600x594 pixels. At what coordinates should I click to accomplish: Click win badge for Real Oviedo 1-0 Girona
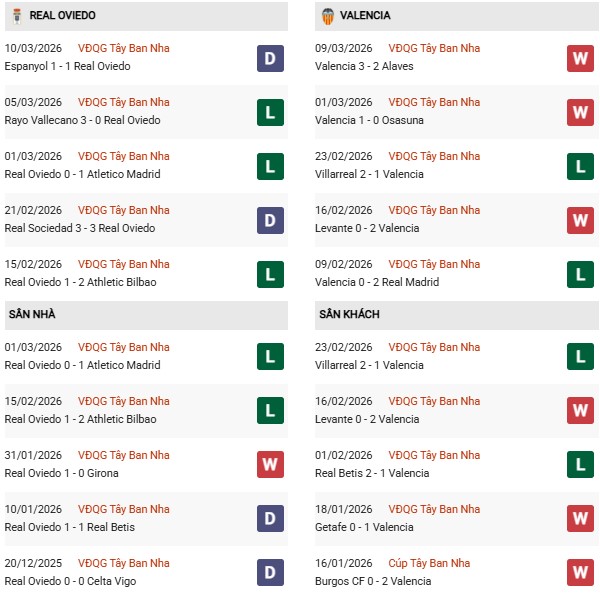point(270,465)
